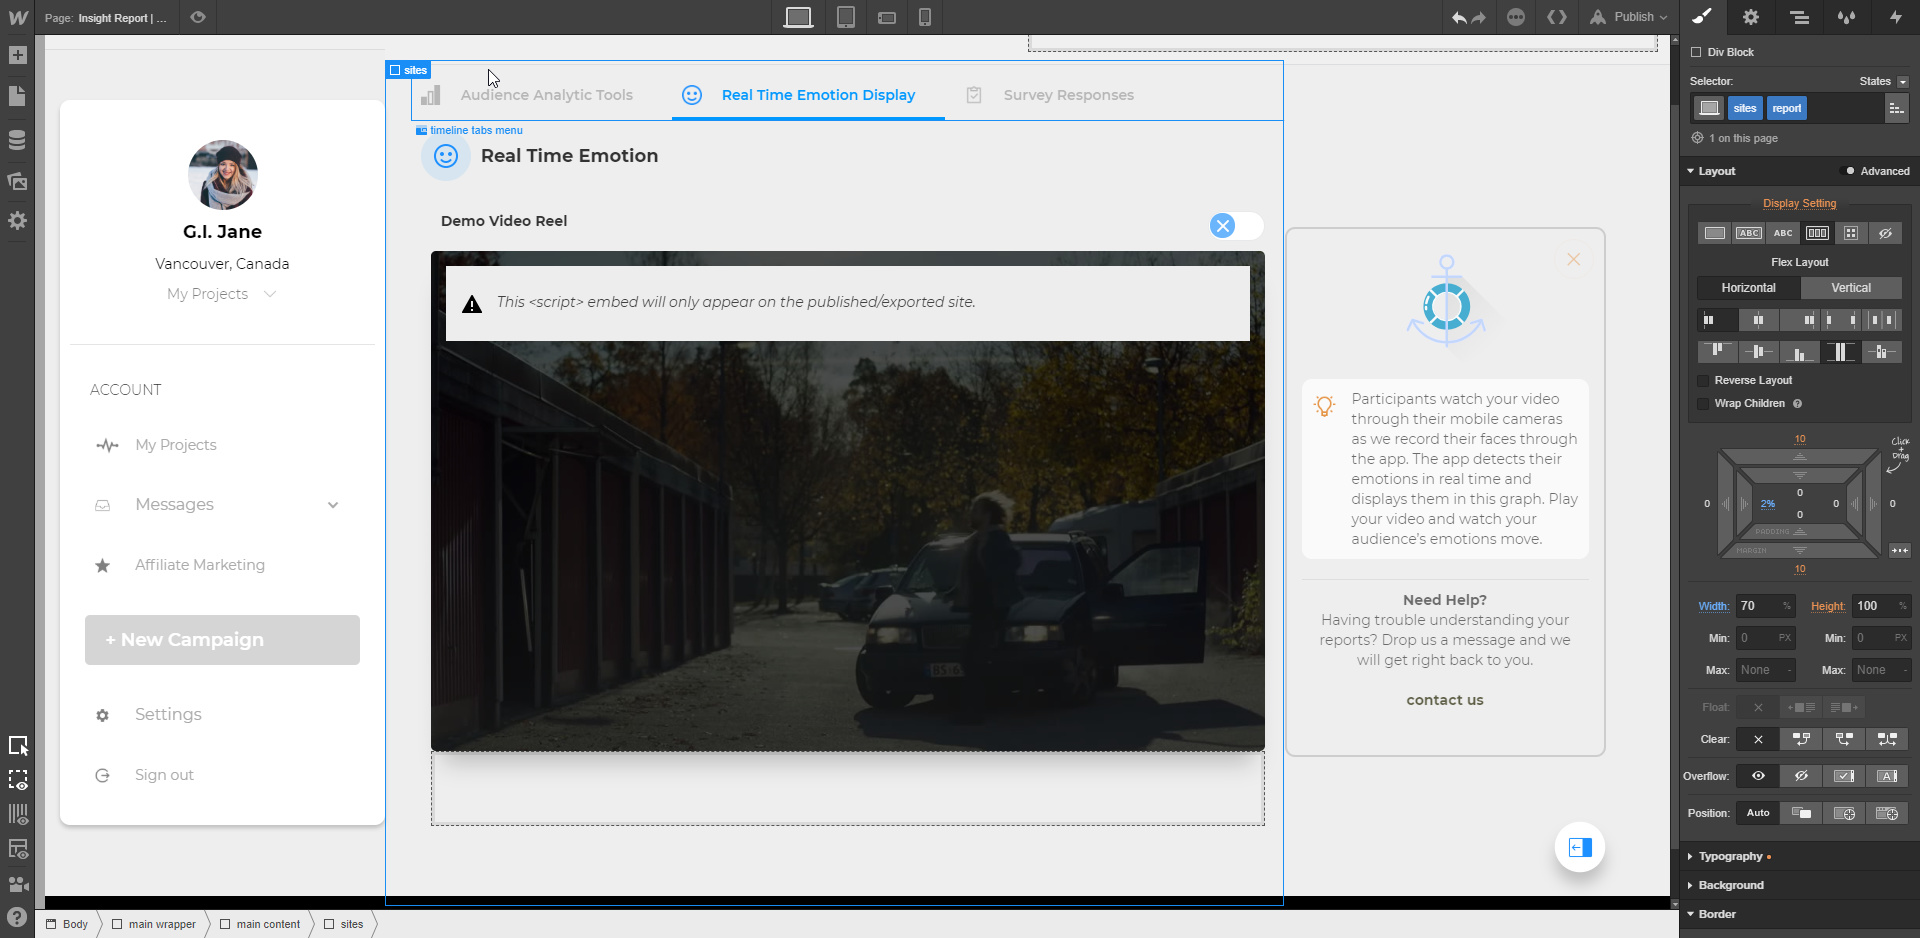
Task: Switch to mobile portrait breakpoint
Action: click(925, 17)
